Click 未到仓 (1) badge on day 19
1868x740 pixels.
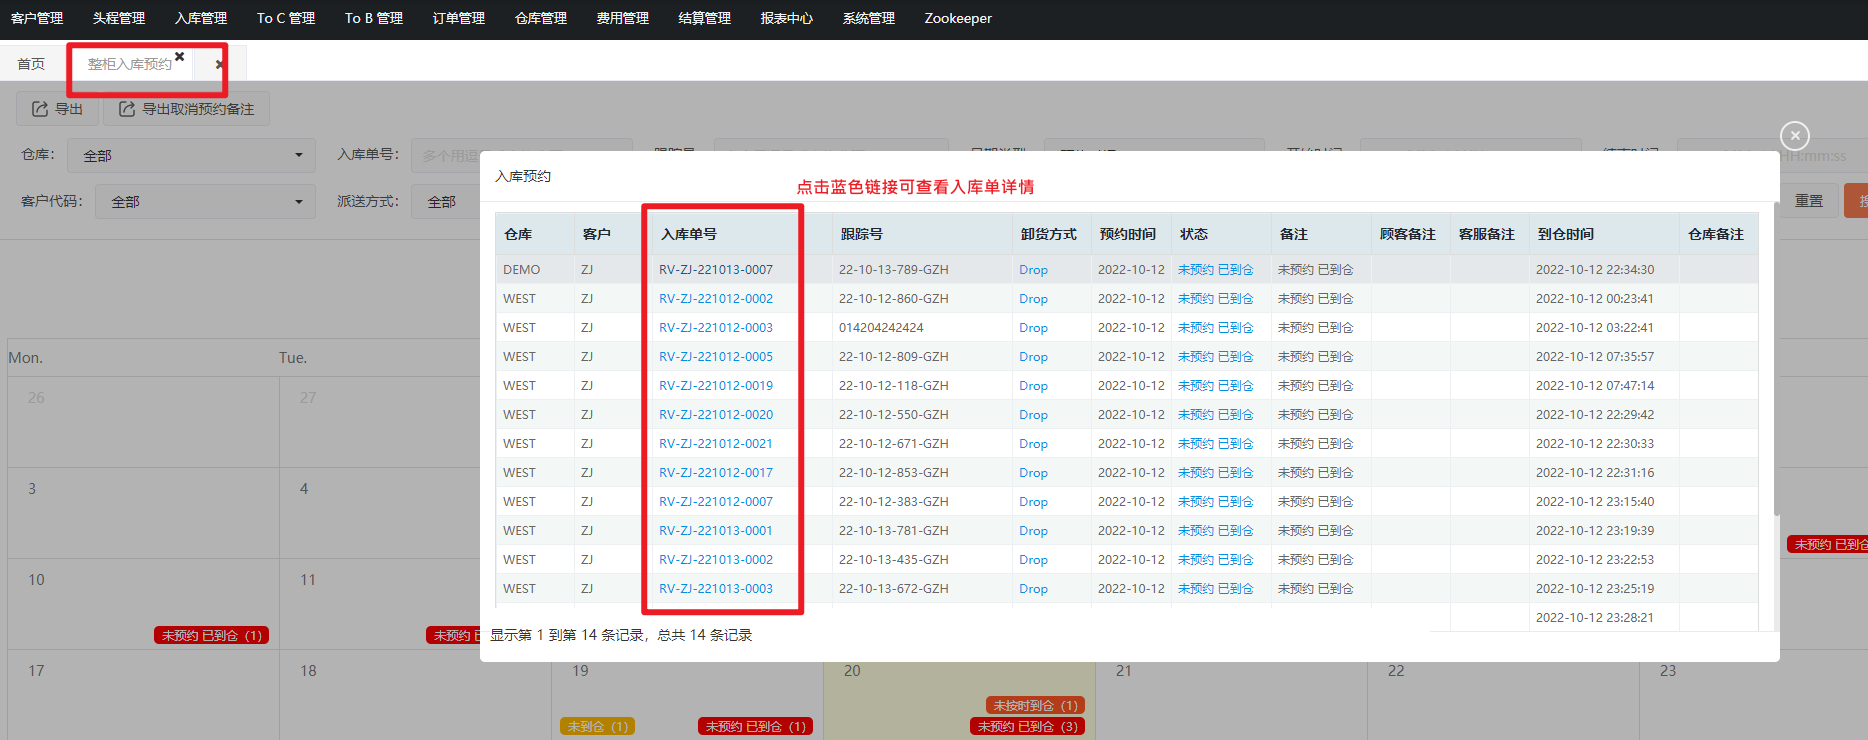pyautogui.click(x=597, y=726)
